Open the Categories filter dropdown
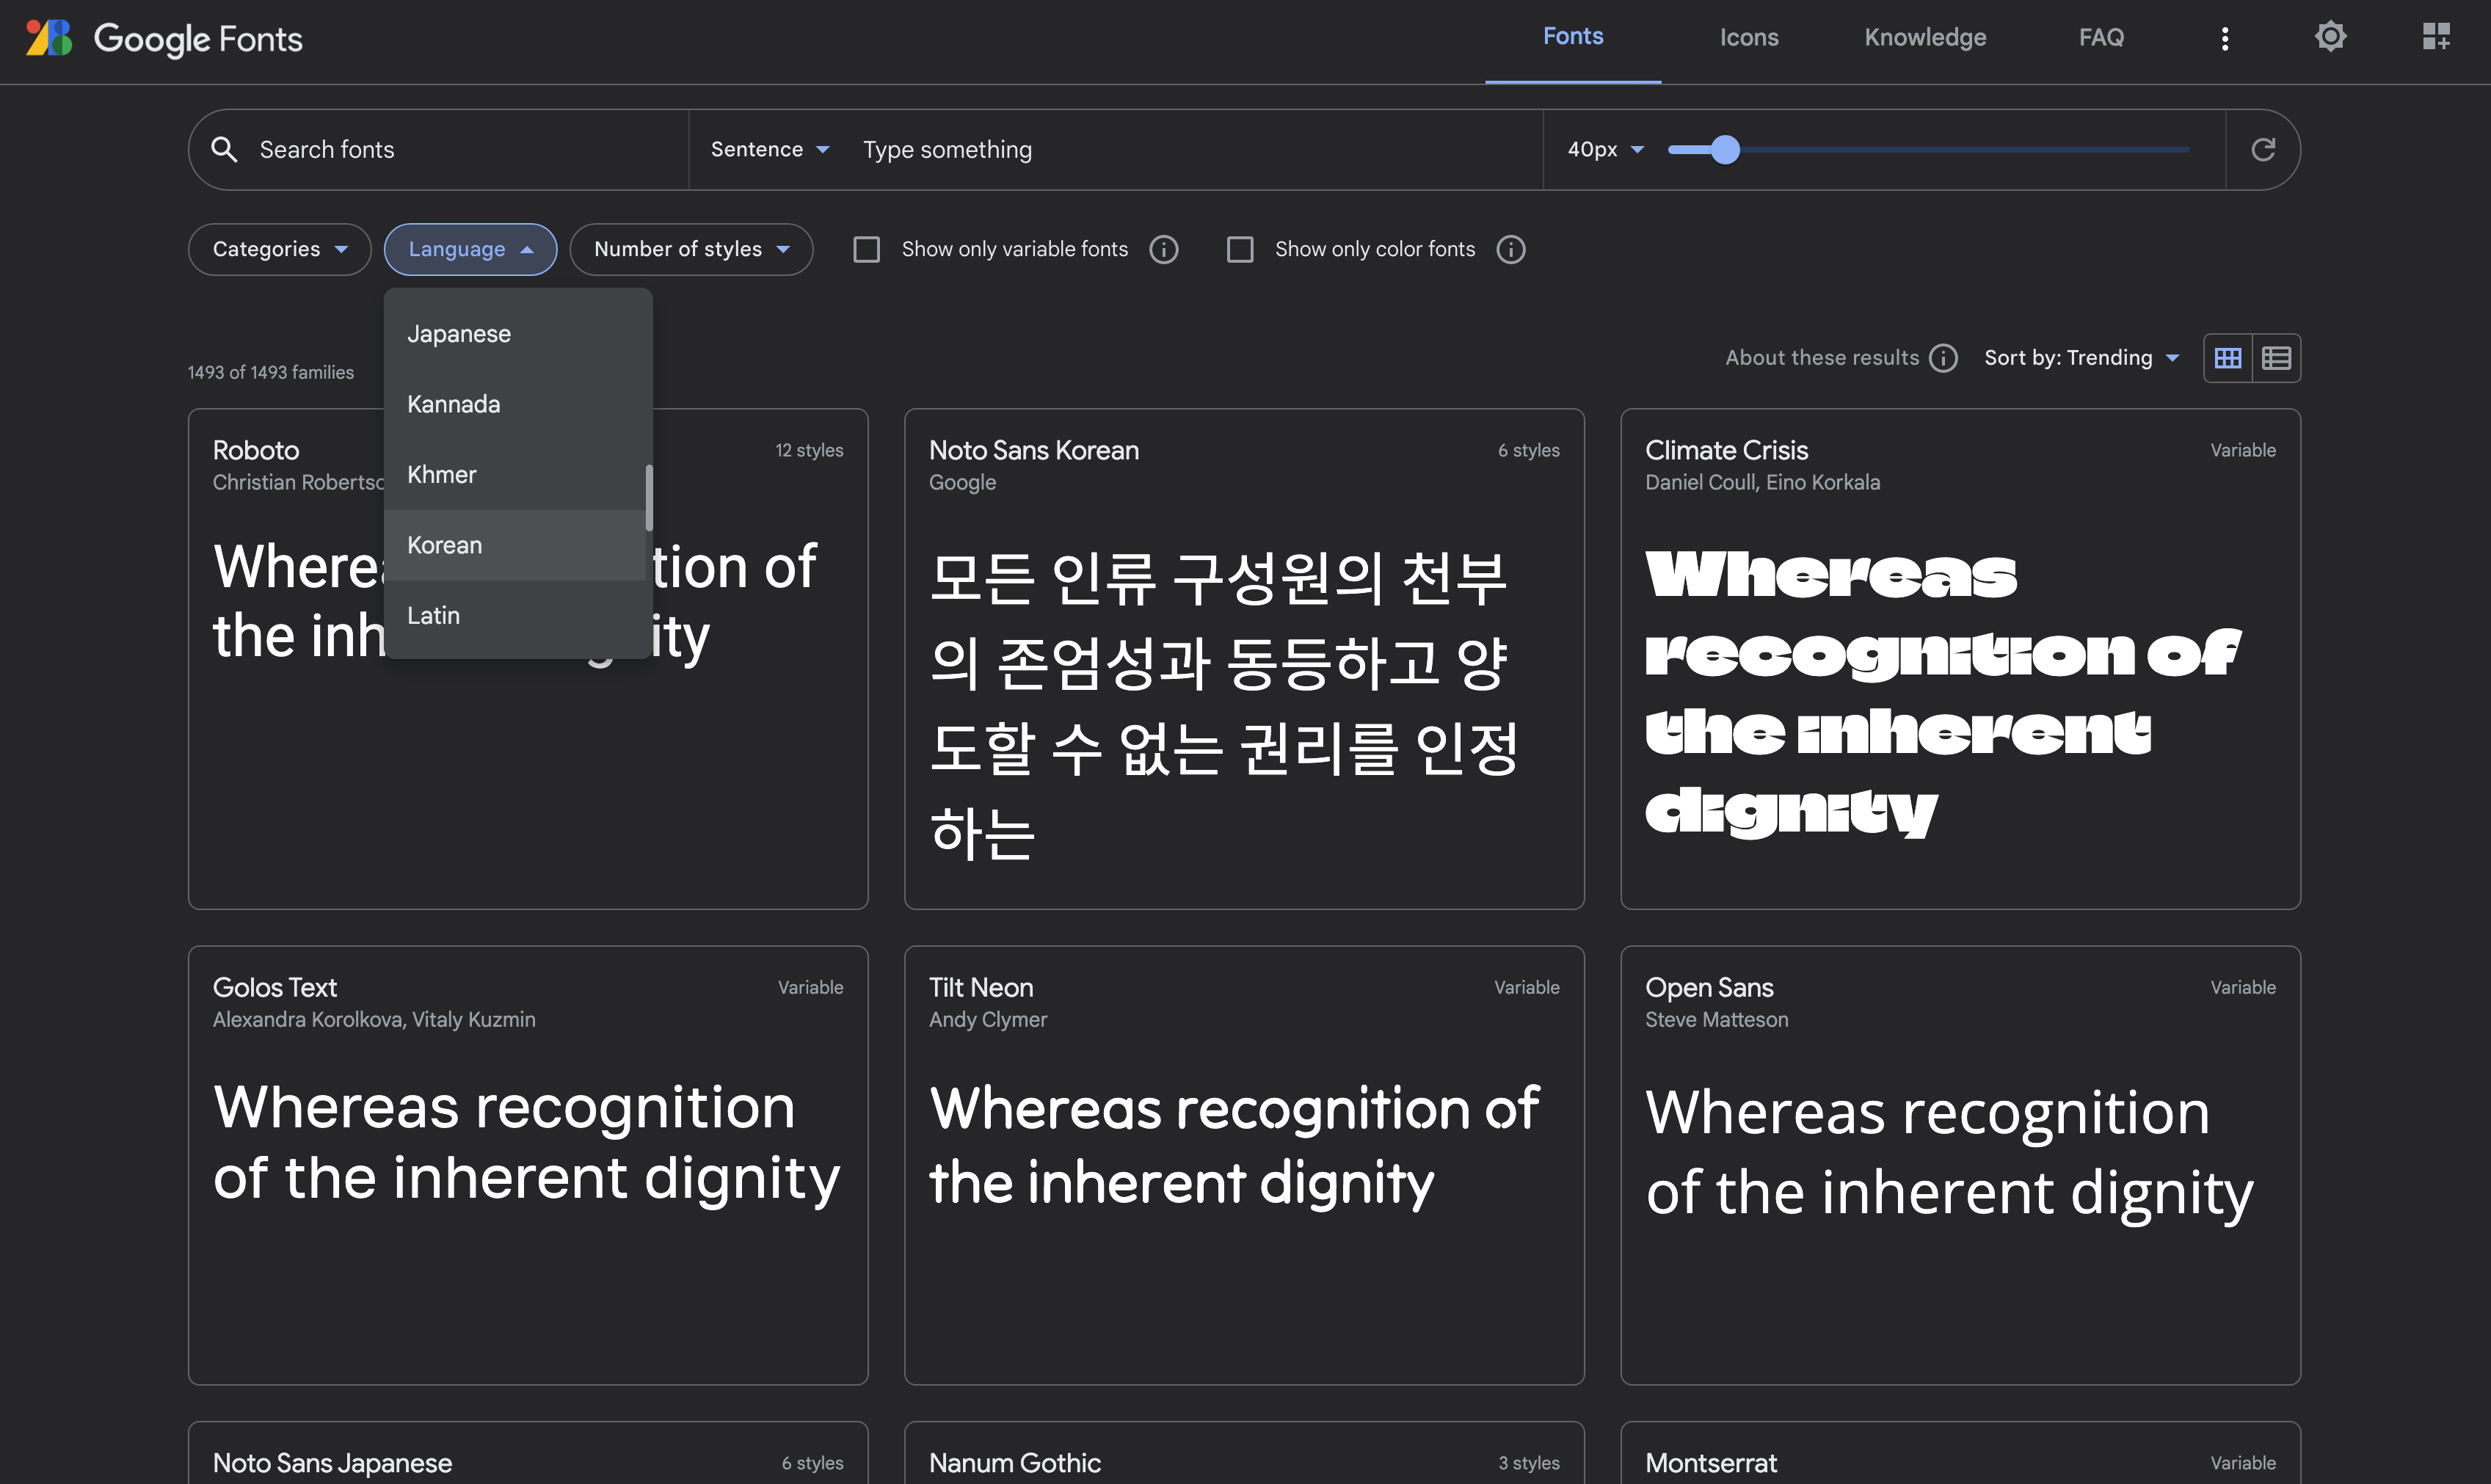This screenshot has height=1484, width=2491. tap(279, 249)
